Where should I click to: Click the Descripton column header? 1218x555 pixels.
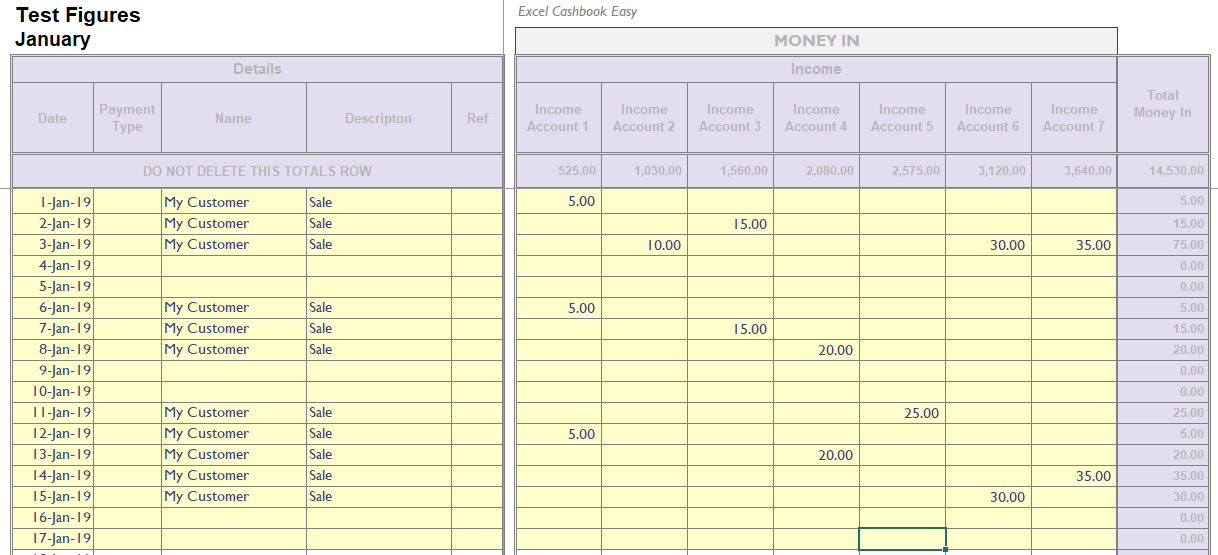pyautogui.click(x=378, y=118)
